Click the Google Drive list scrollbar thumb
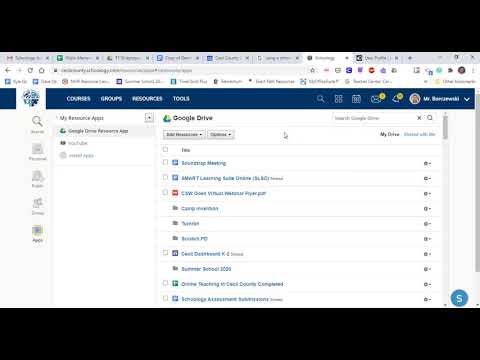 click(x=445, y=126)
